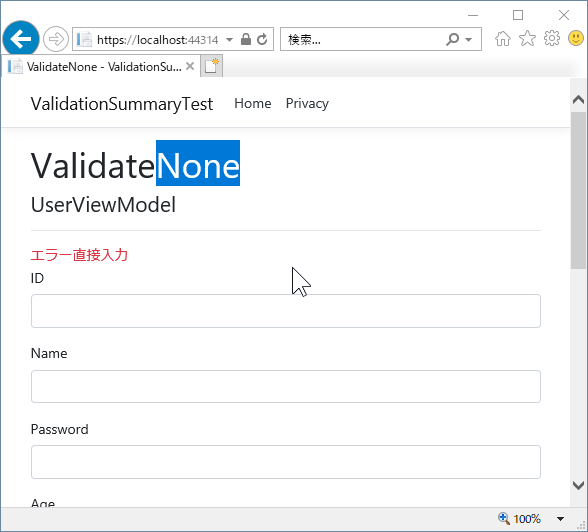Open a new tab
Viewport: 588px width, 532px height.
tap(212, 66)
